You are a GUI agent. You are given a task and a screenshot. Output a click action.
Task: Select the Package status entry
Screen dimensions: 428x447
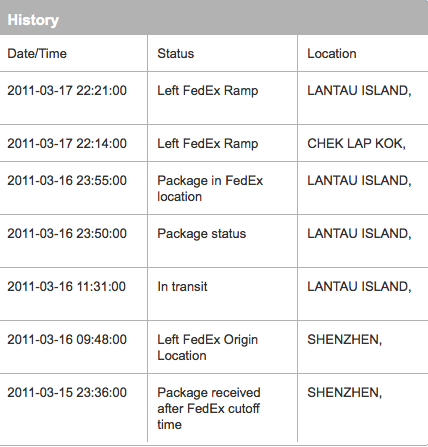[202, 234]
